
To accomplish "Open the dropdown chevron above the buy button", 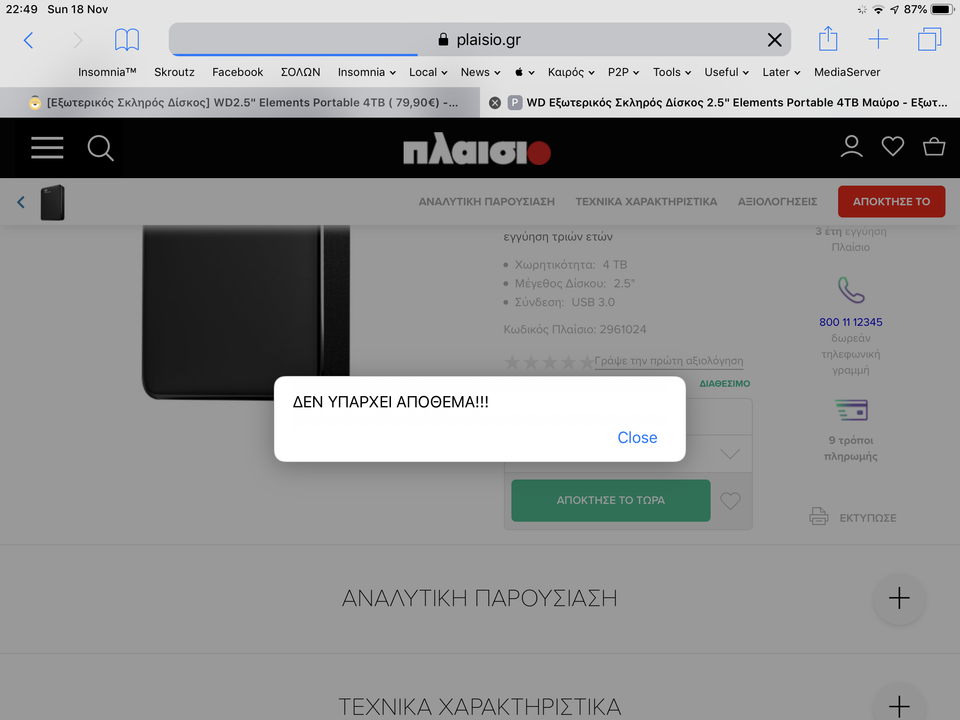I will (x=730, y=454).
